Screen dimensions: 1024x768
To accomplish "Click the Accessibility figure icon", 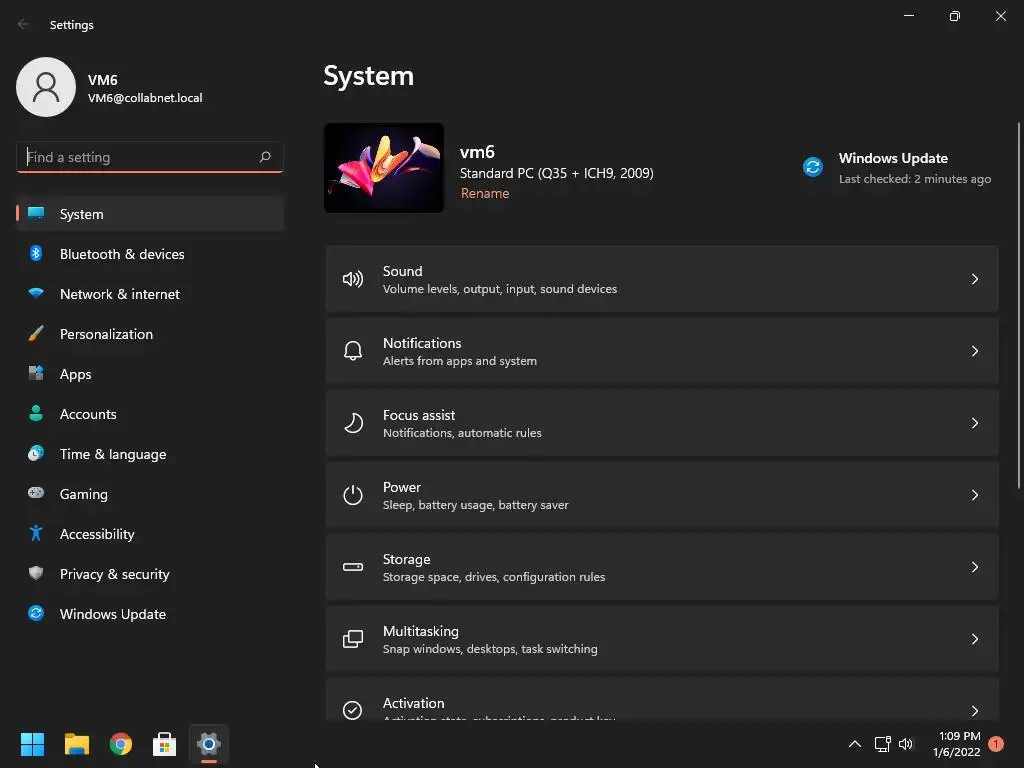I will coord(36,534).
